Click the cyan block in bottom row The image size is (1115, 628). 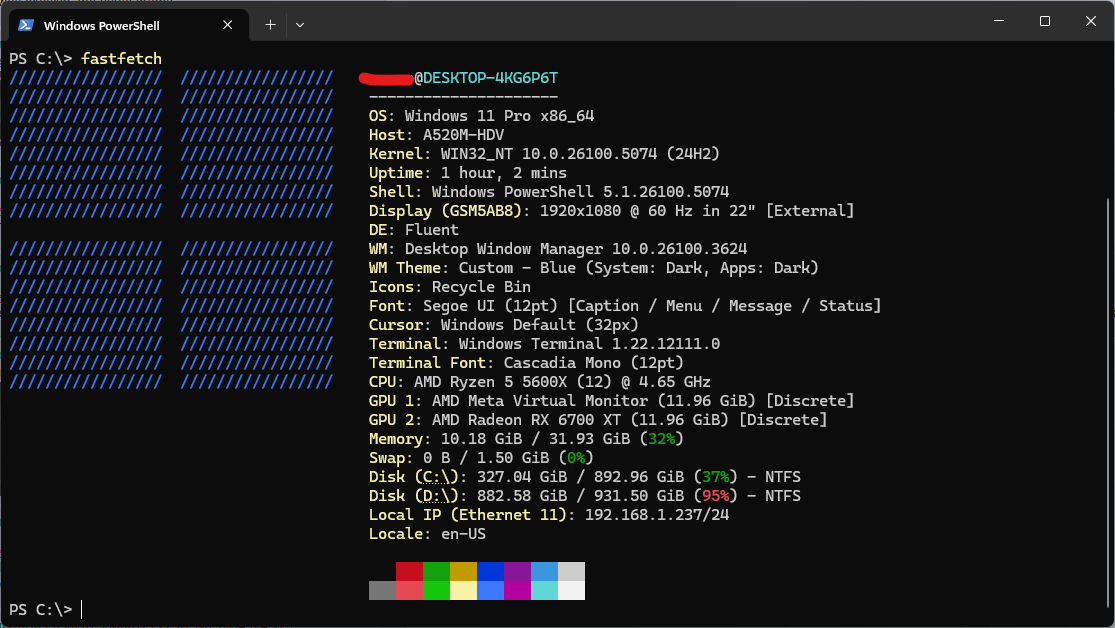[545, 590]
